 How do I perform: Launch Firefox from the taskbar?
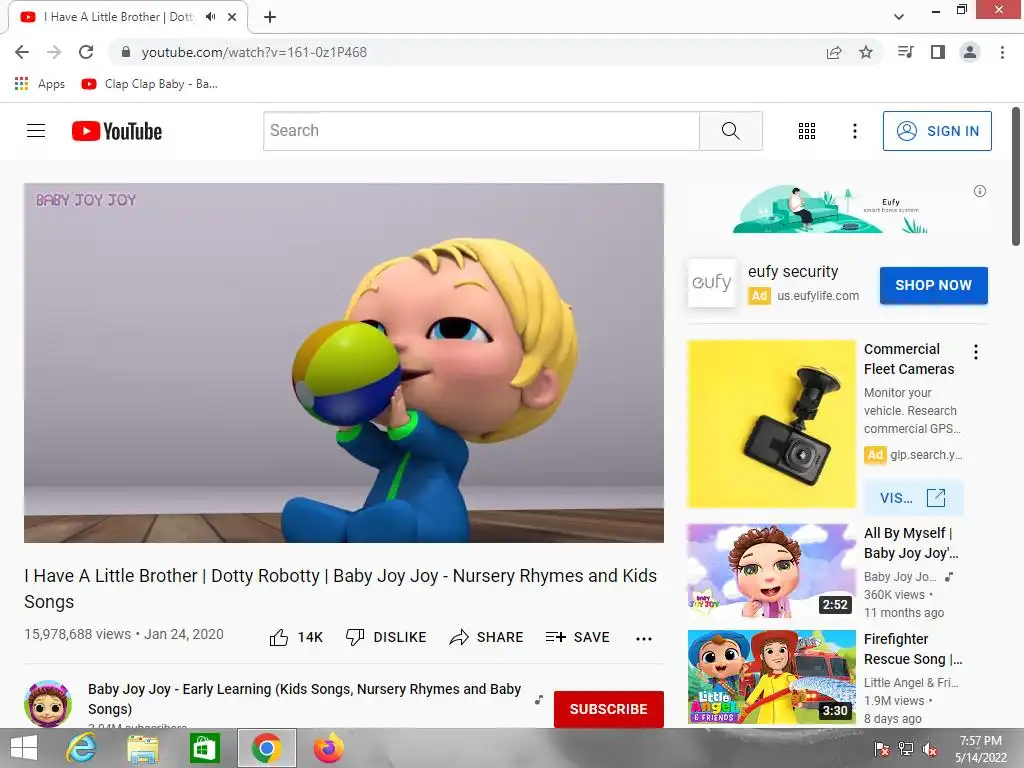coord(328,748)
